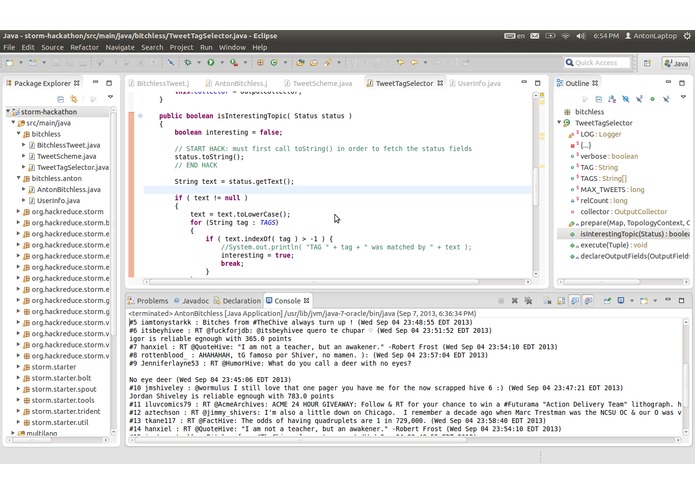Open Package Explorer view menu triangle

tap(110, 97)
